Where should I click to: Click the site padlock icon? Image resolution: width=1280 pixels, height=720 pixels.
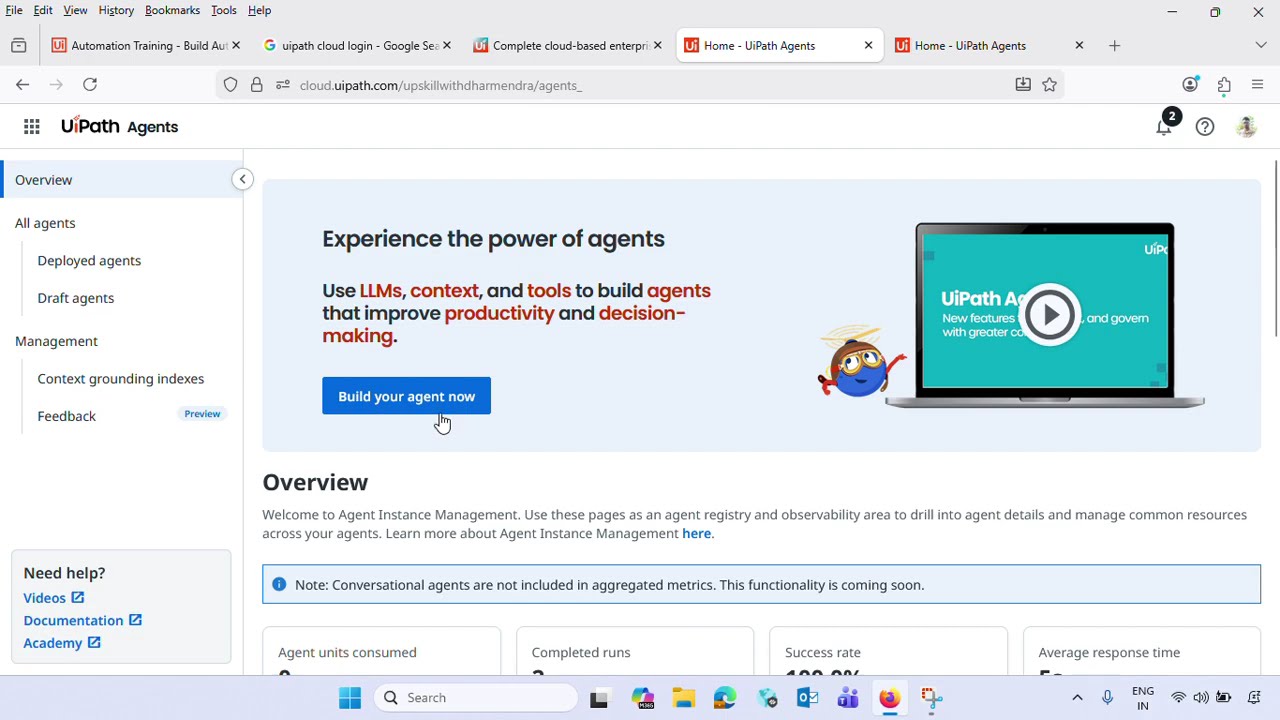click(257, 85)
